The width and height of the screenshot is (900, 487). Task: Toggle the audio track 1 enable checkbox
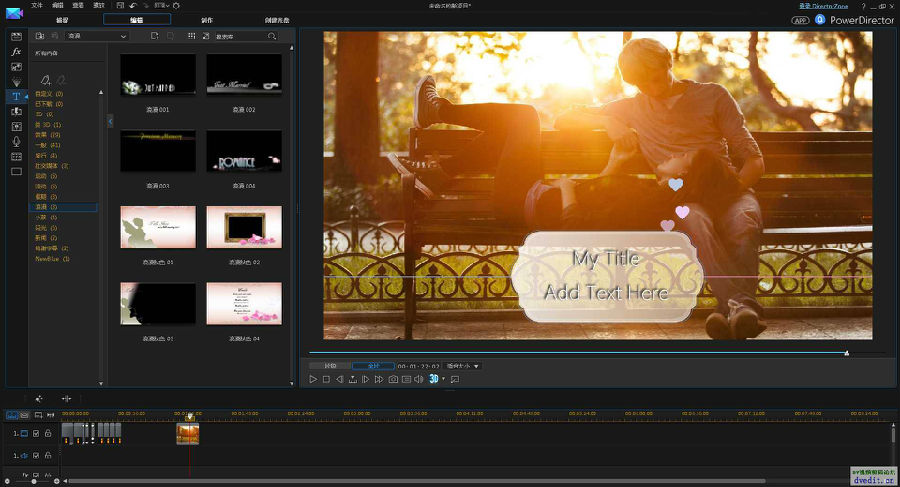[x=36, y=455]
